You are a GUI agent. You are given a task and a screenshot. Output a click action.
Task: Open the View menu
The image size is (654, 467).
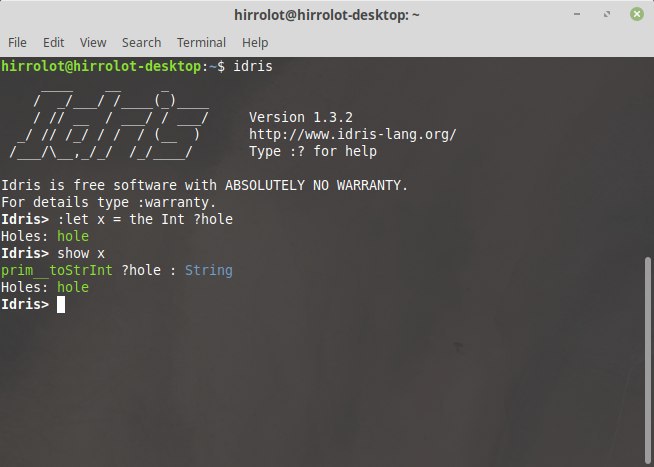point(93,43)
